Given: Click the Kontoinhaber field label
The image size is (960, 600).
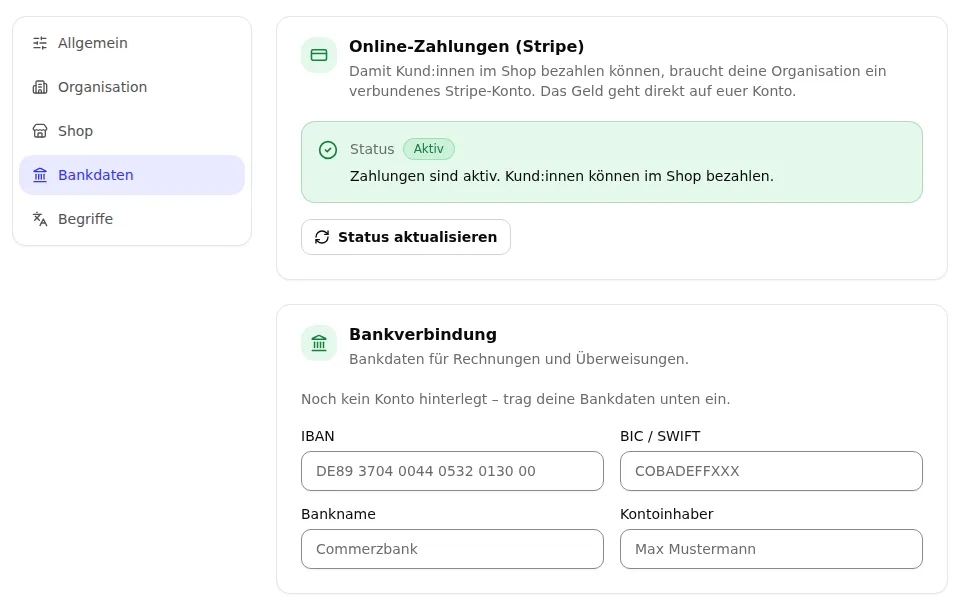Looking at the screenshot, I should click(x=667, y=514).
